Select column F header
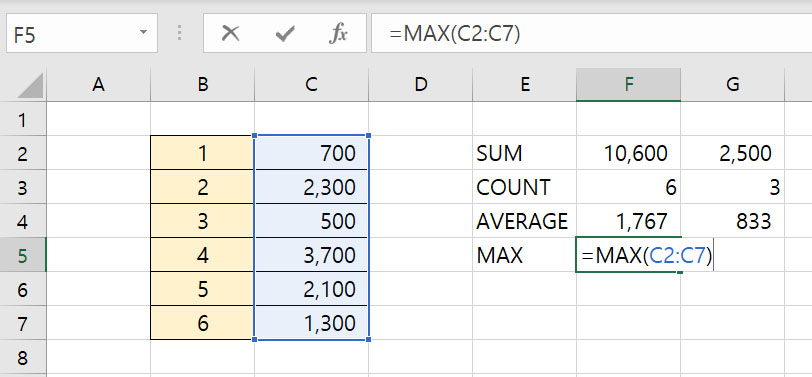The image size is (812, 377). coord(629,85)
